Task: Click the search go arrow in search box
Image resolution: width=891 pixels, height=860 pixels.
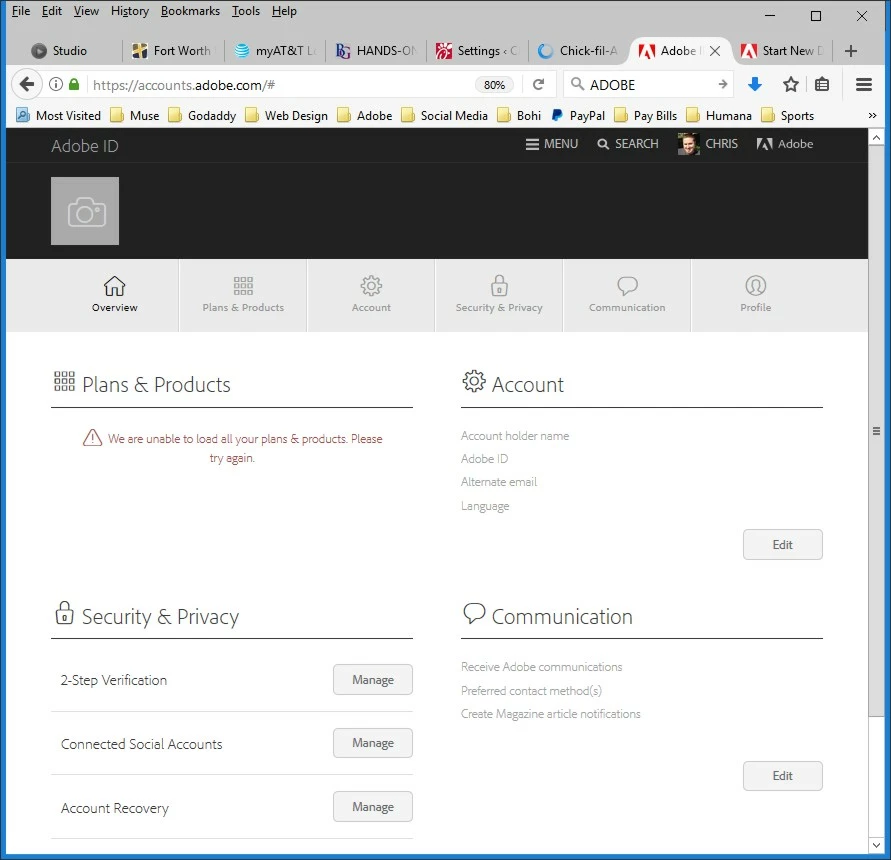Action: click(722, 85)
